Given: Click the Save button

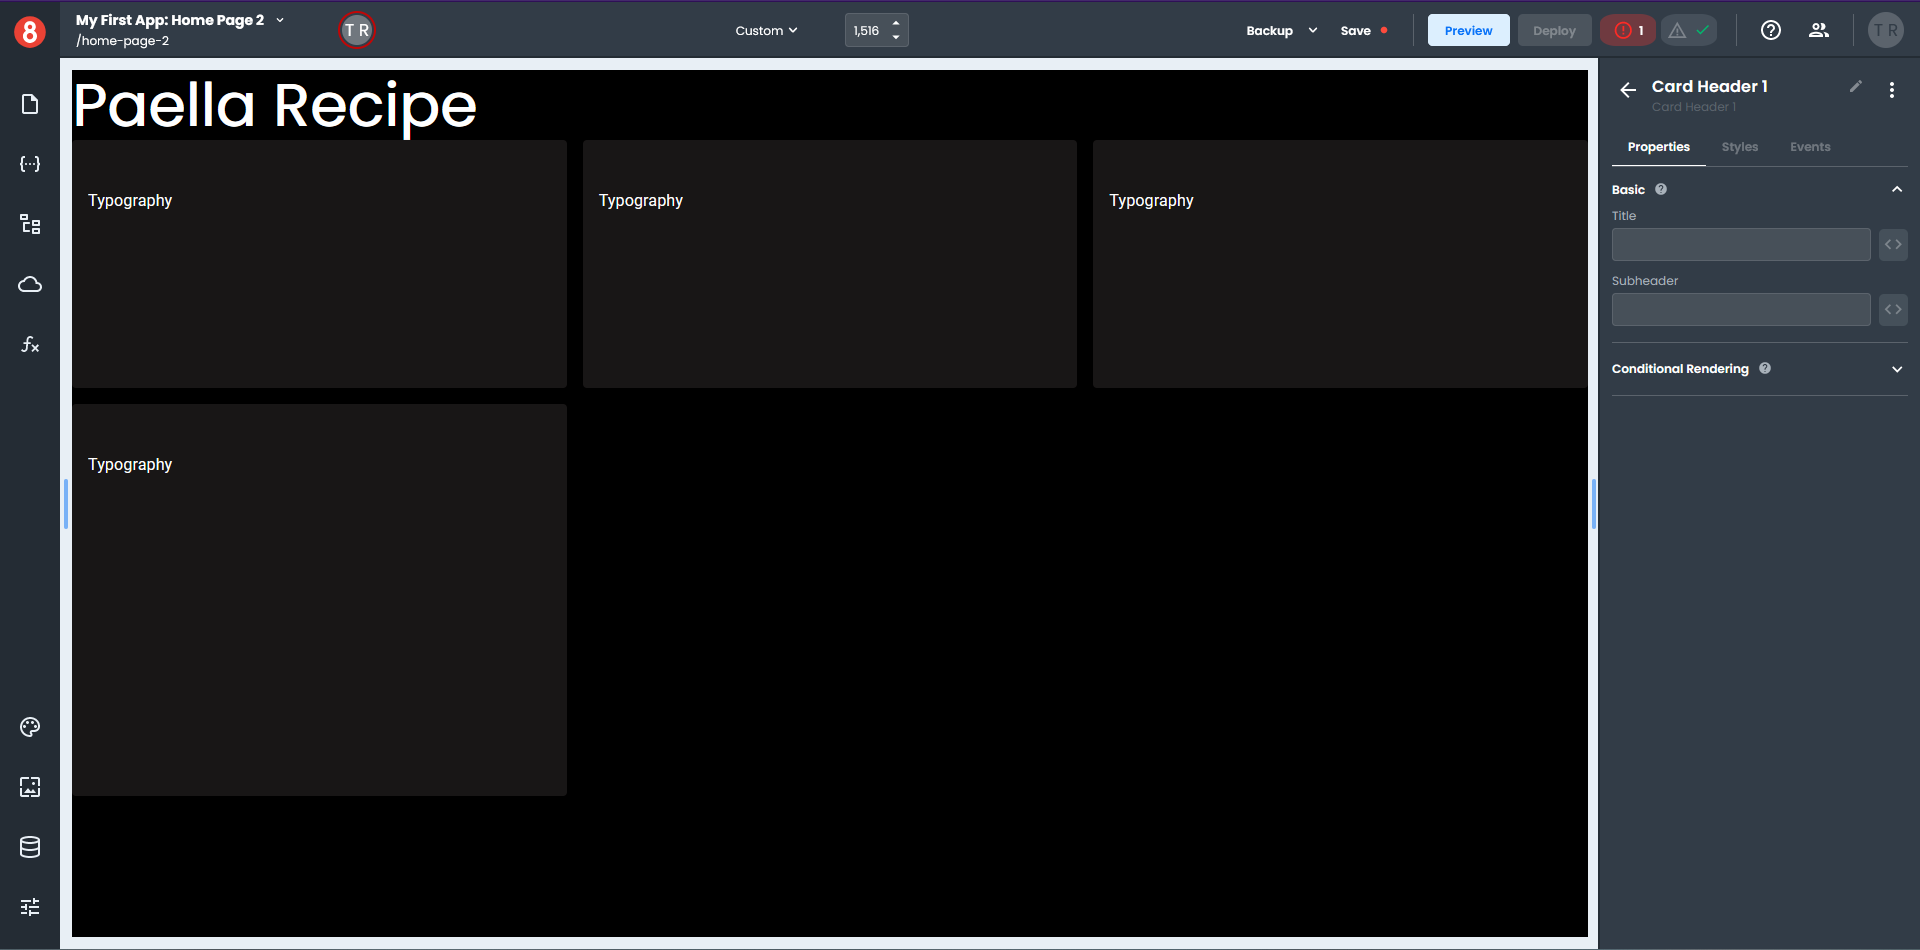Looking at the screenshot, I should click(1355, 31).
